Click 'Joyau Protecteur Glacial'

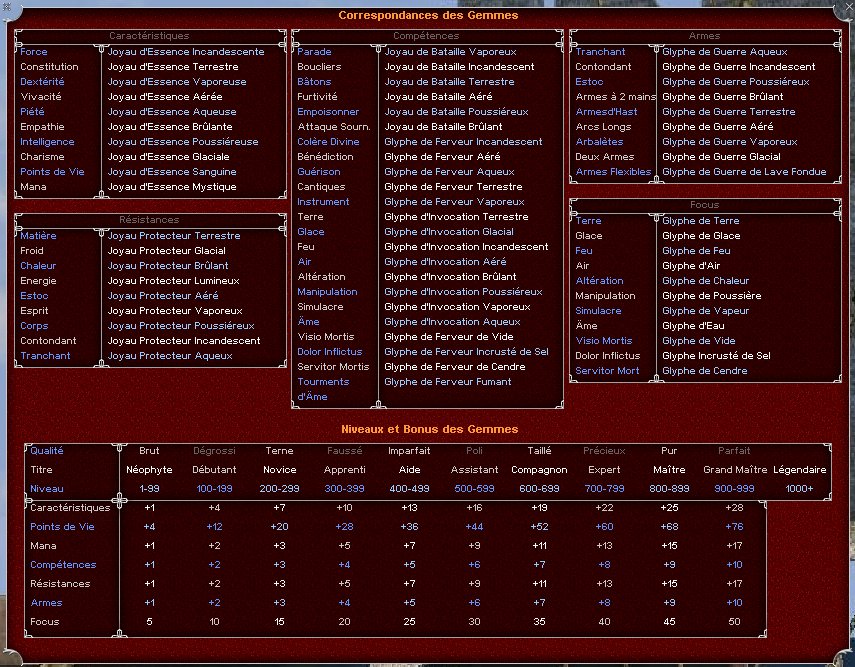pyautogui.click(x=166, y=251)
